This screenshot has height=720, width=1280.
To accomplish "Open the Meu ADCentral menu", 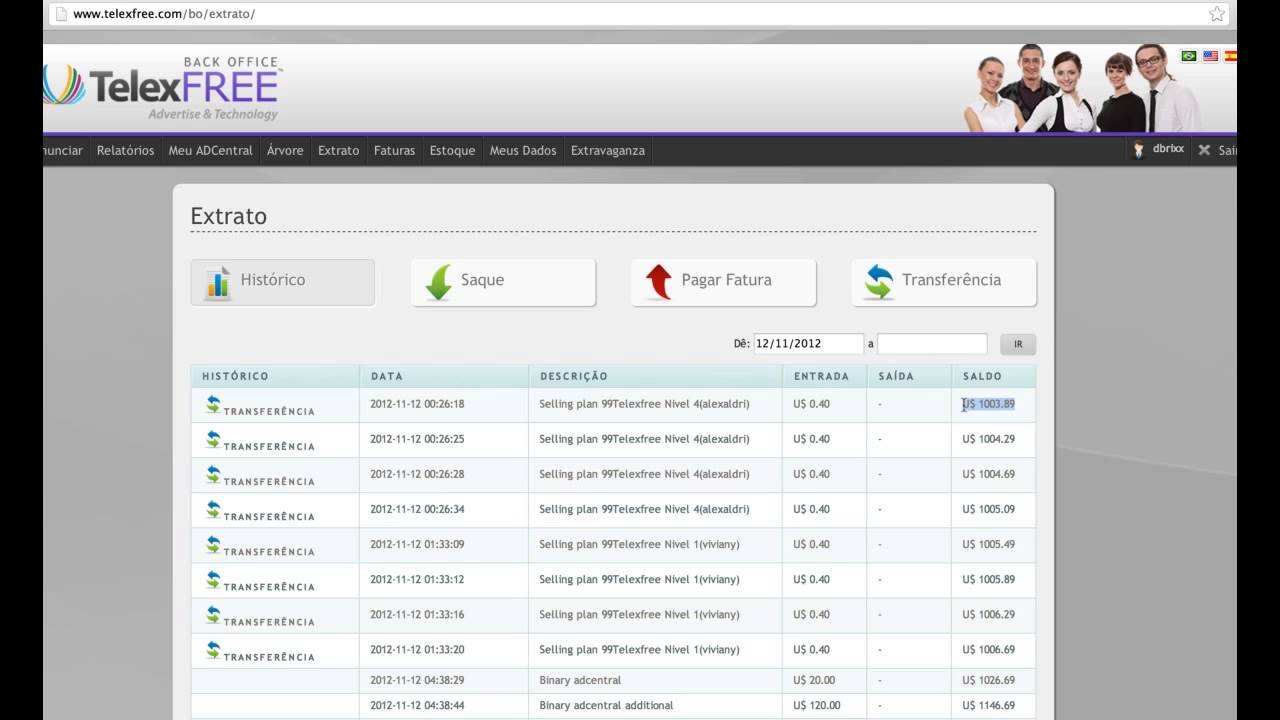I will [210, 150].
